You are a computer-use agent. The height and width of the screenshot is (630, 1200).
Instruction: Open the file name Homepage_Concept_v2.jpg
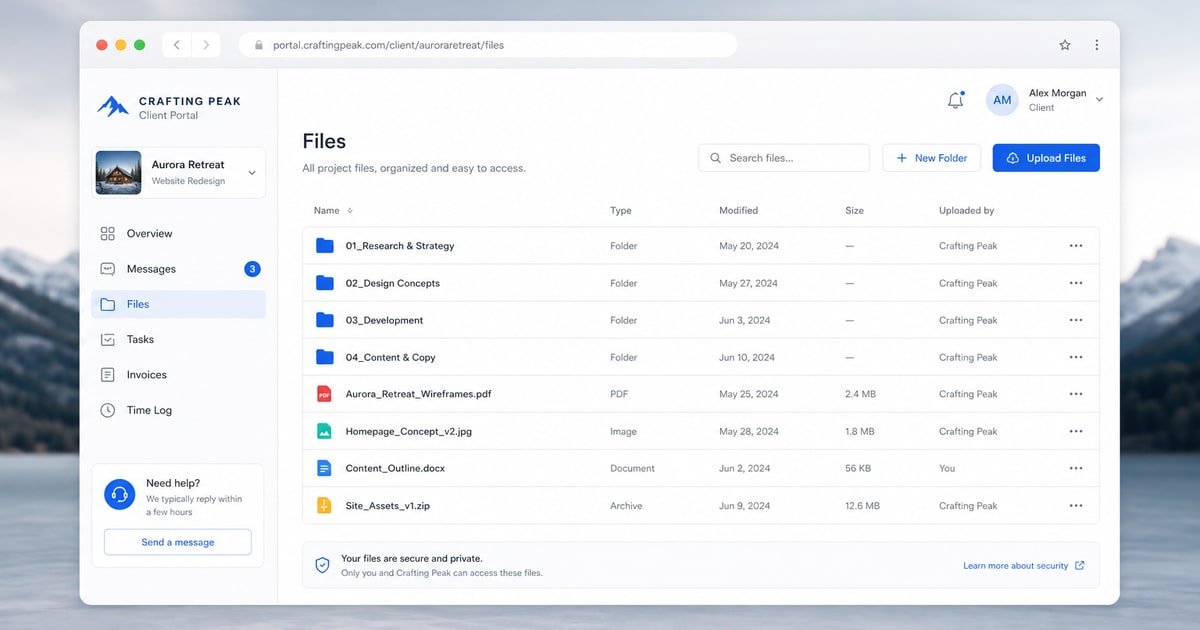[408, 431]
